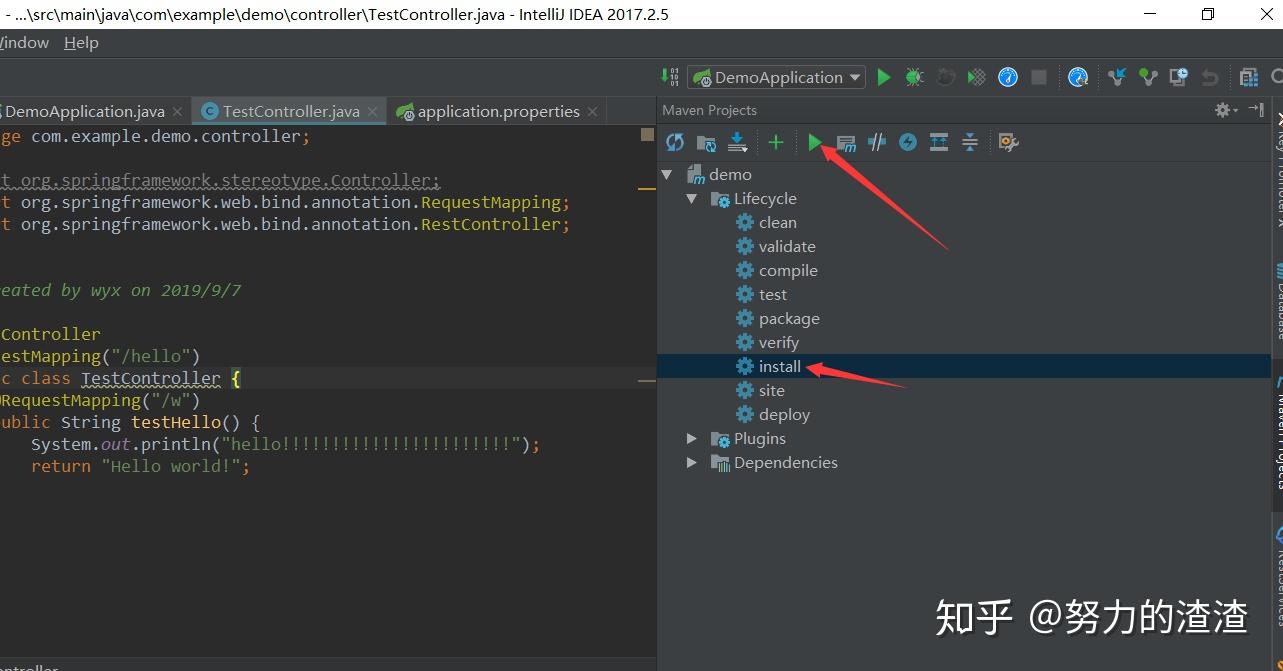
Task: Collapse the Lifecycle node
Action: tap(691, 198)
